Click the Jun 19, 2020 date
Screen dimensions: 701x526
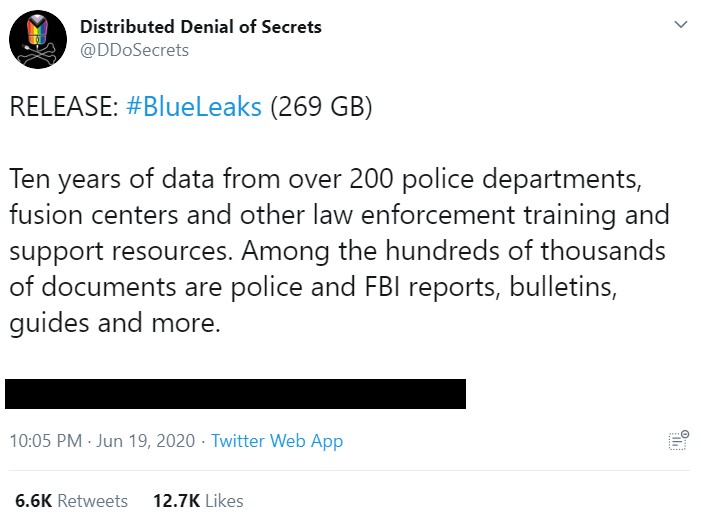[x=145, y=441]
